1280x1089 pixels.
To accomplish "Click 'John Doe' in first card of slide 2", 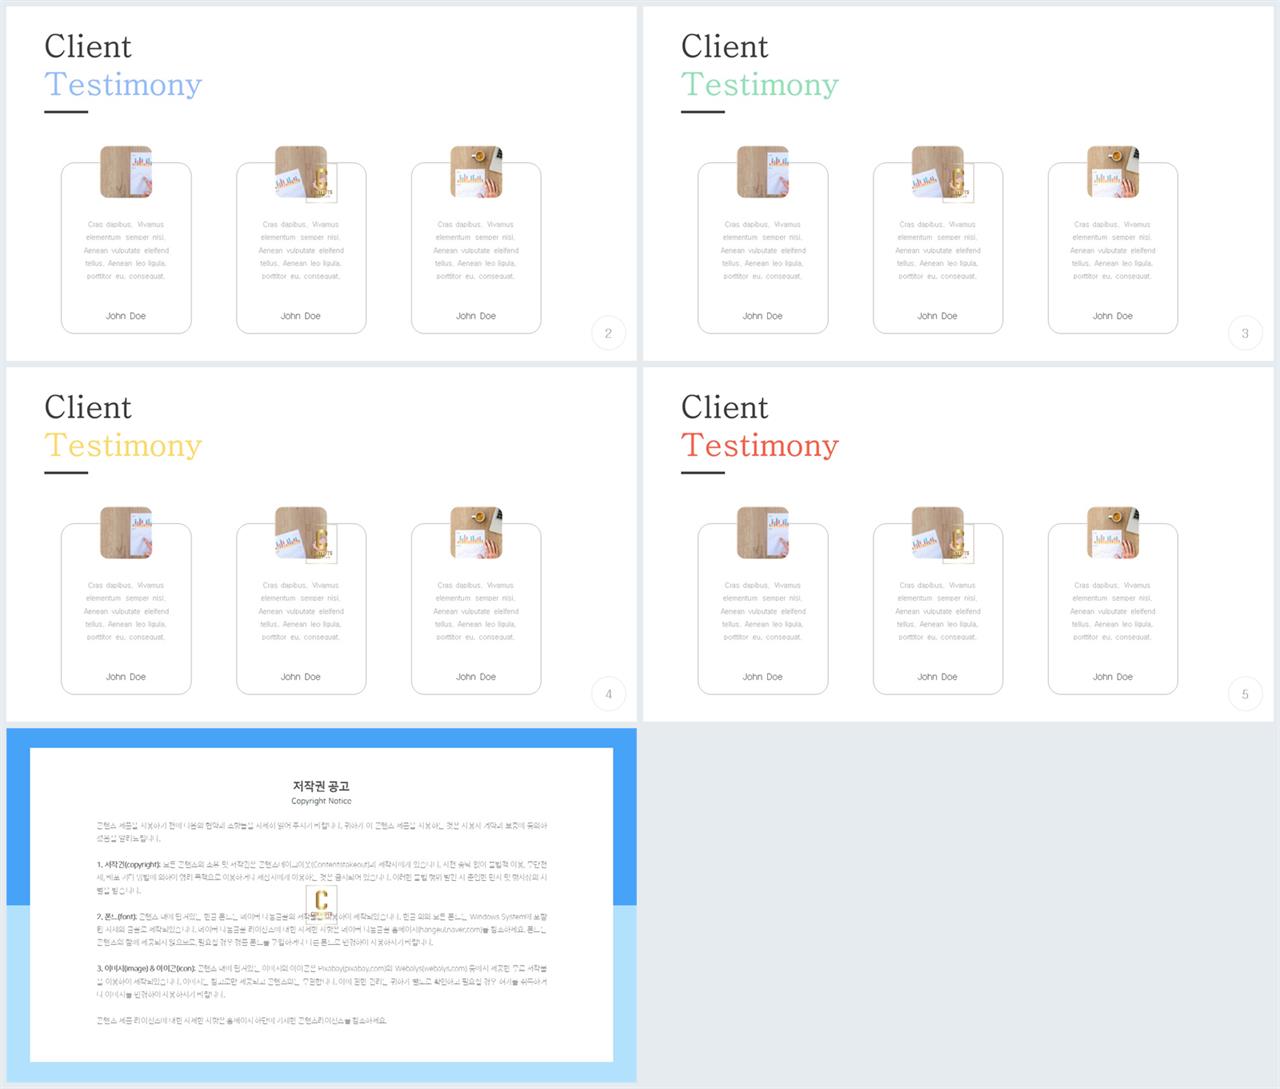I will (126, 316).
